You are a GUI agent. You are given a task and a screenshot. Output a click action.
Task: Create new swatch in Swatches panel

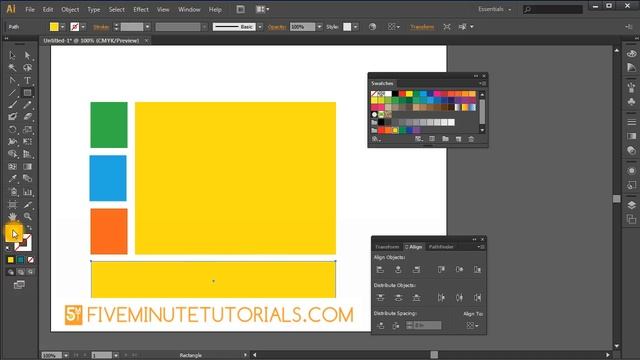click(458, 139)
